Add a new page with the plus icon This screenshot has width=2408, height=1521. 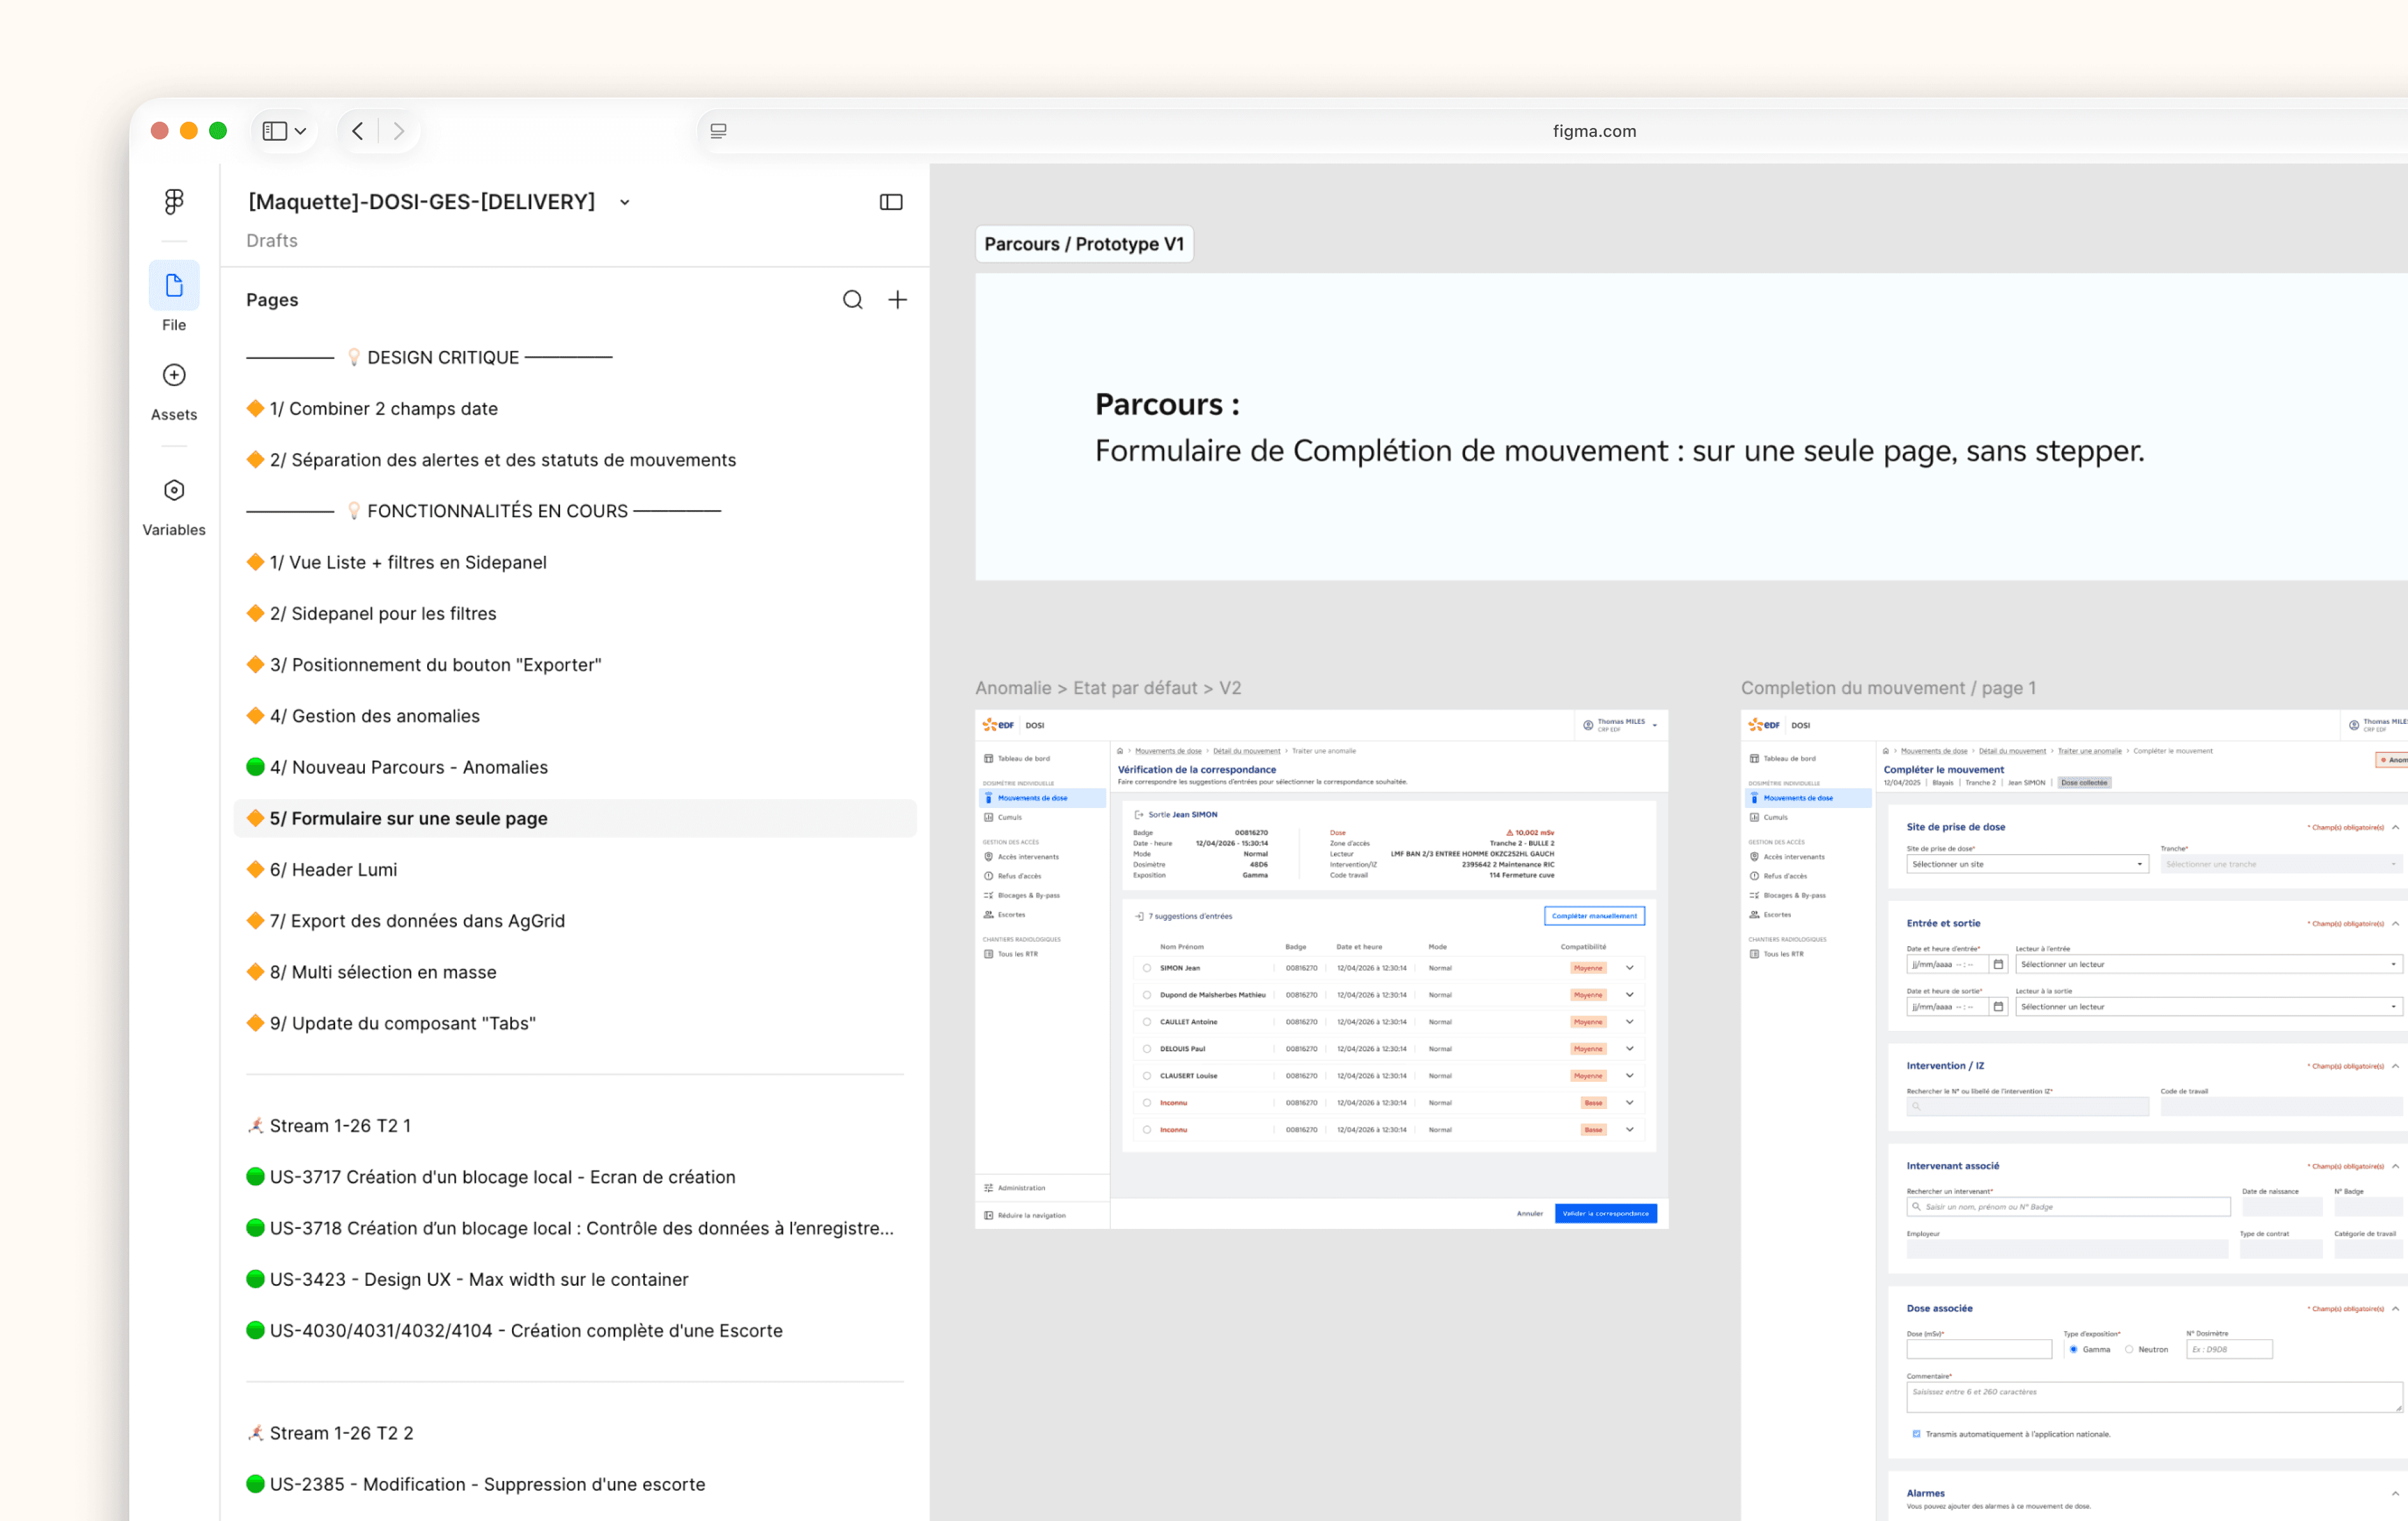click(x=898, y=300)
